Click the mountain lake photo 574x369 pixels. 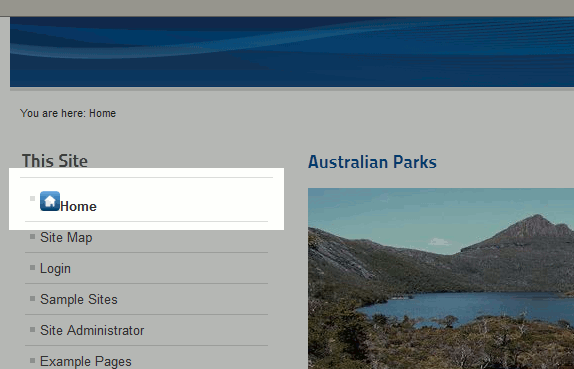point(441,278)
